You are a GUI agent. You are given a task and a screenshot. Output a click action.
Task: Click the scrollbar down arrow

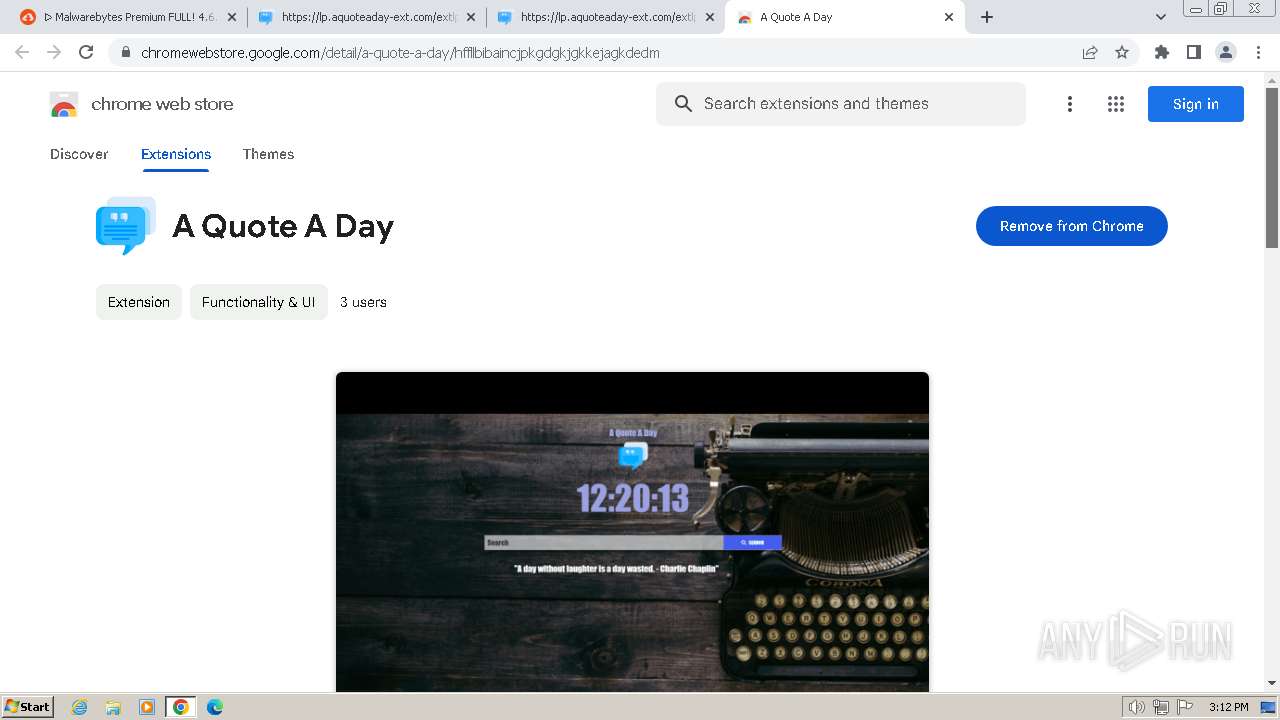(x=1272, y=683)
